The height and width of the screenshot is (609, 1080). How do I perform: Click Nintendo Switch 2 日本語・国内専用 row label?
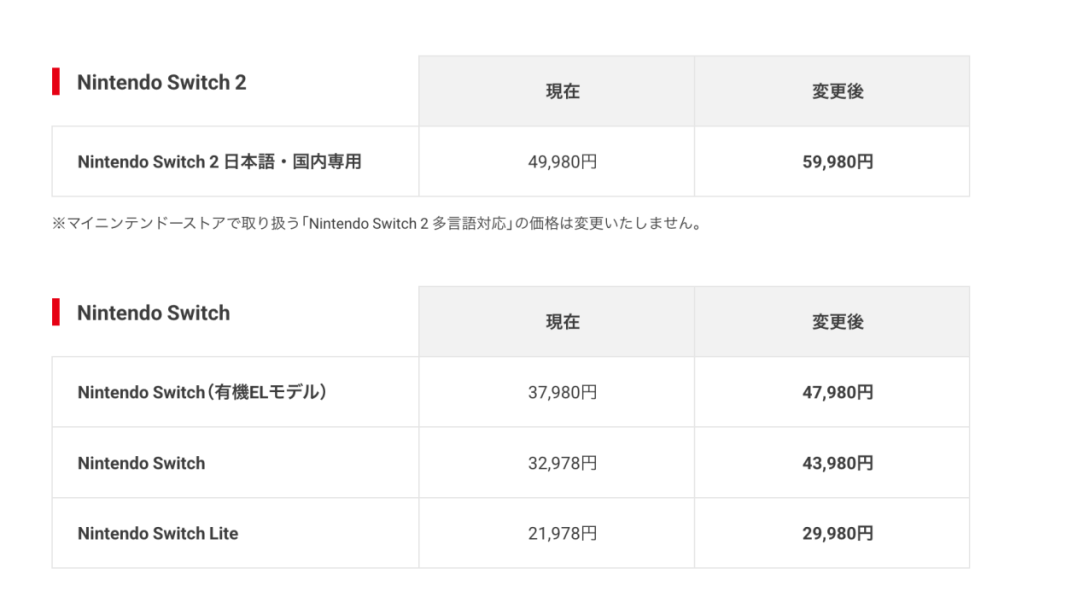219,162
